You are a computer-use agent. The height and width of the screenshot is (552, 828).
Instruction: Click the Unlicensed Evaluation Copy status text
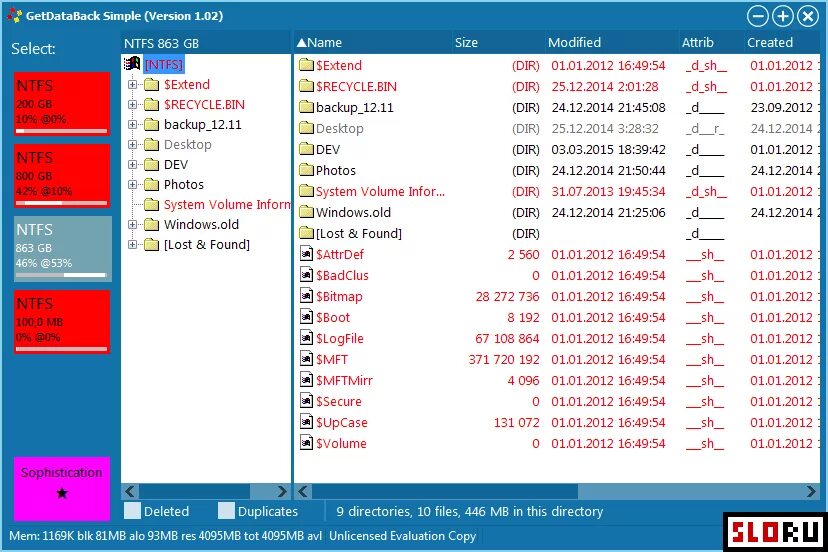tap(402, 536)
